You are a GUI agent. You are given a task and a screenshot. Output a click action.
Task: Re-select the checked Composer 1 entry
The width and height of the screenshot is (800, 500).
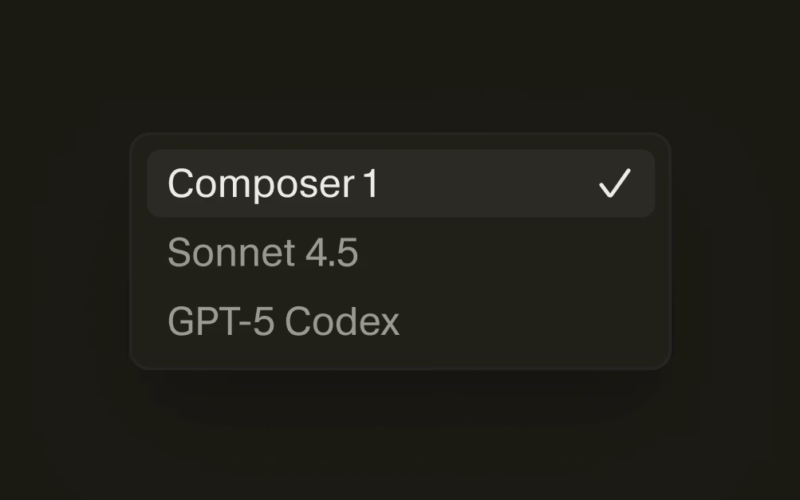(x=400, y=184)
